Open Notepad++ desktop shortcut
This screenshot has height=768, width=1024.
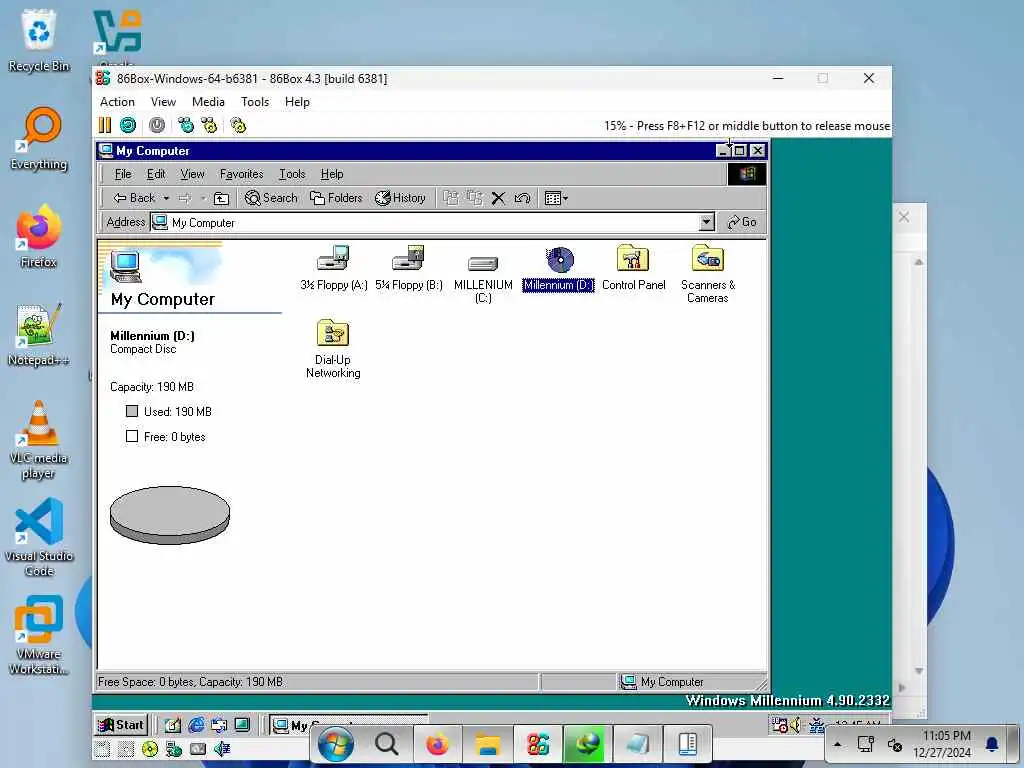click(39, 334)
